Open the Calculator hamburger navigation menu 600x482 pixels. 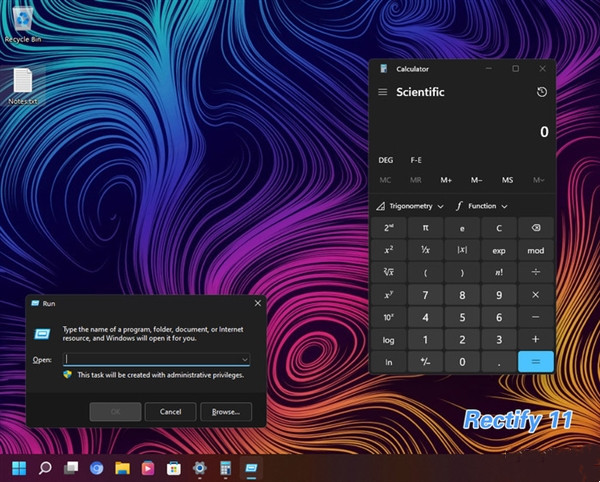point(382,92)
